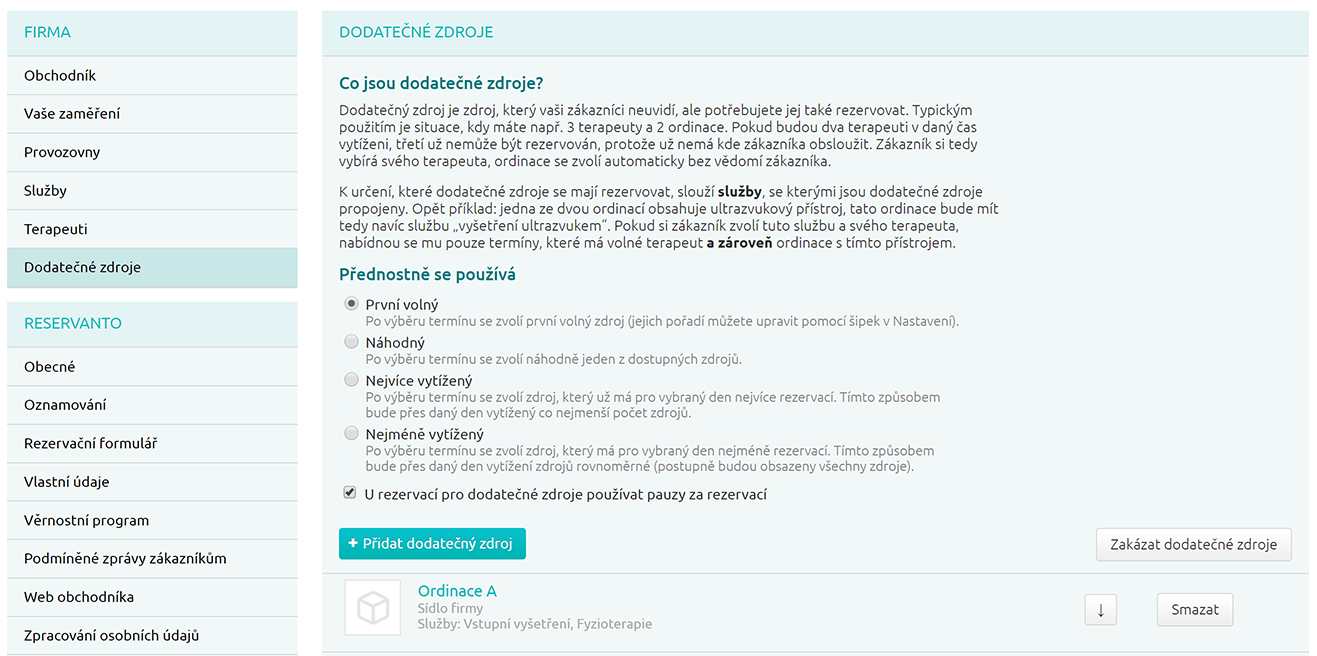Move Ordinace A down with arrow button
Screen dimensions: 1317x656
1100,610
